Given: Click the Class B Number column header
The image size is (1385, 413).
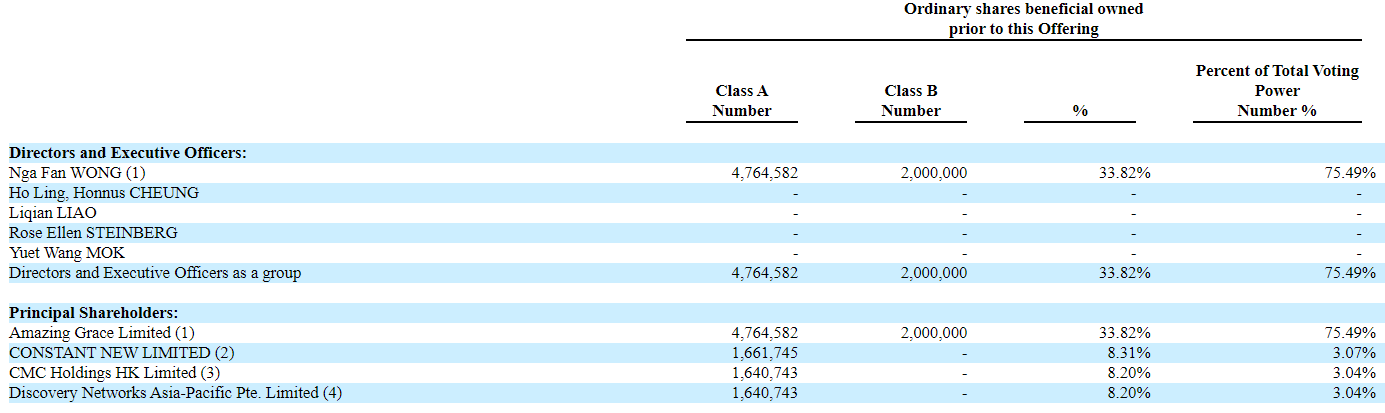Looking at the screenshot, I should 910,101.
